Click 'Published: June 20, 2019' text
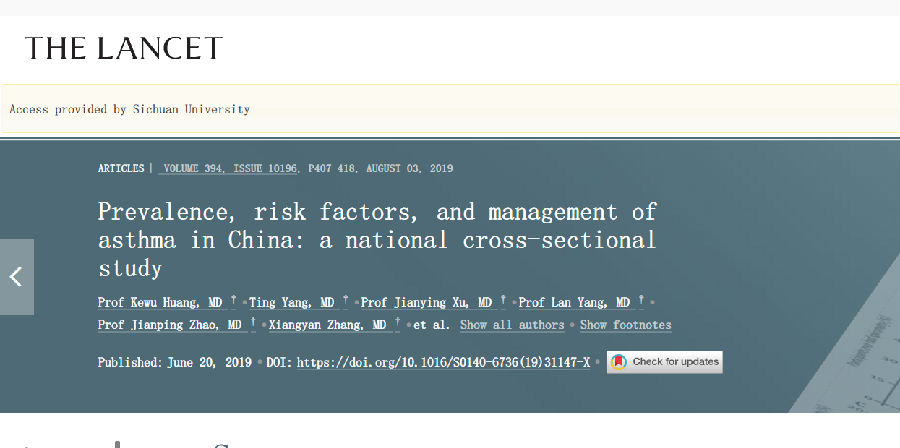 174,363
